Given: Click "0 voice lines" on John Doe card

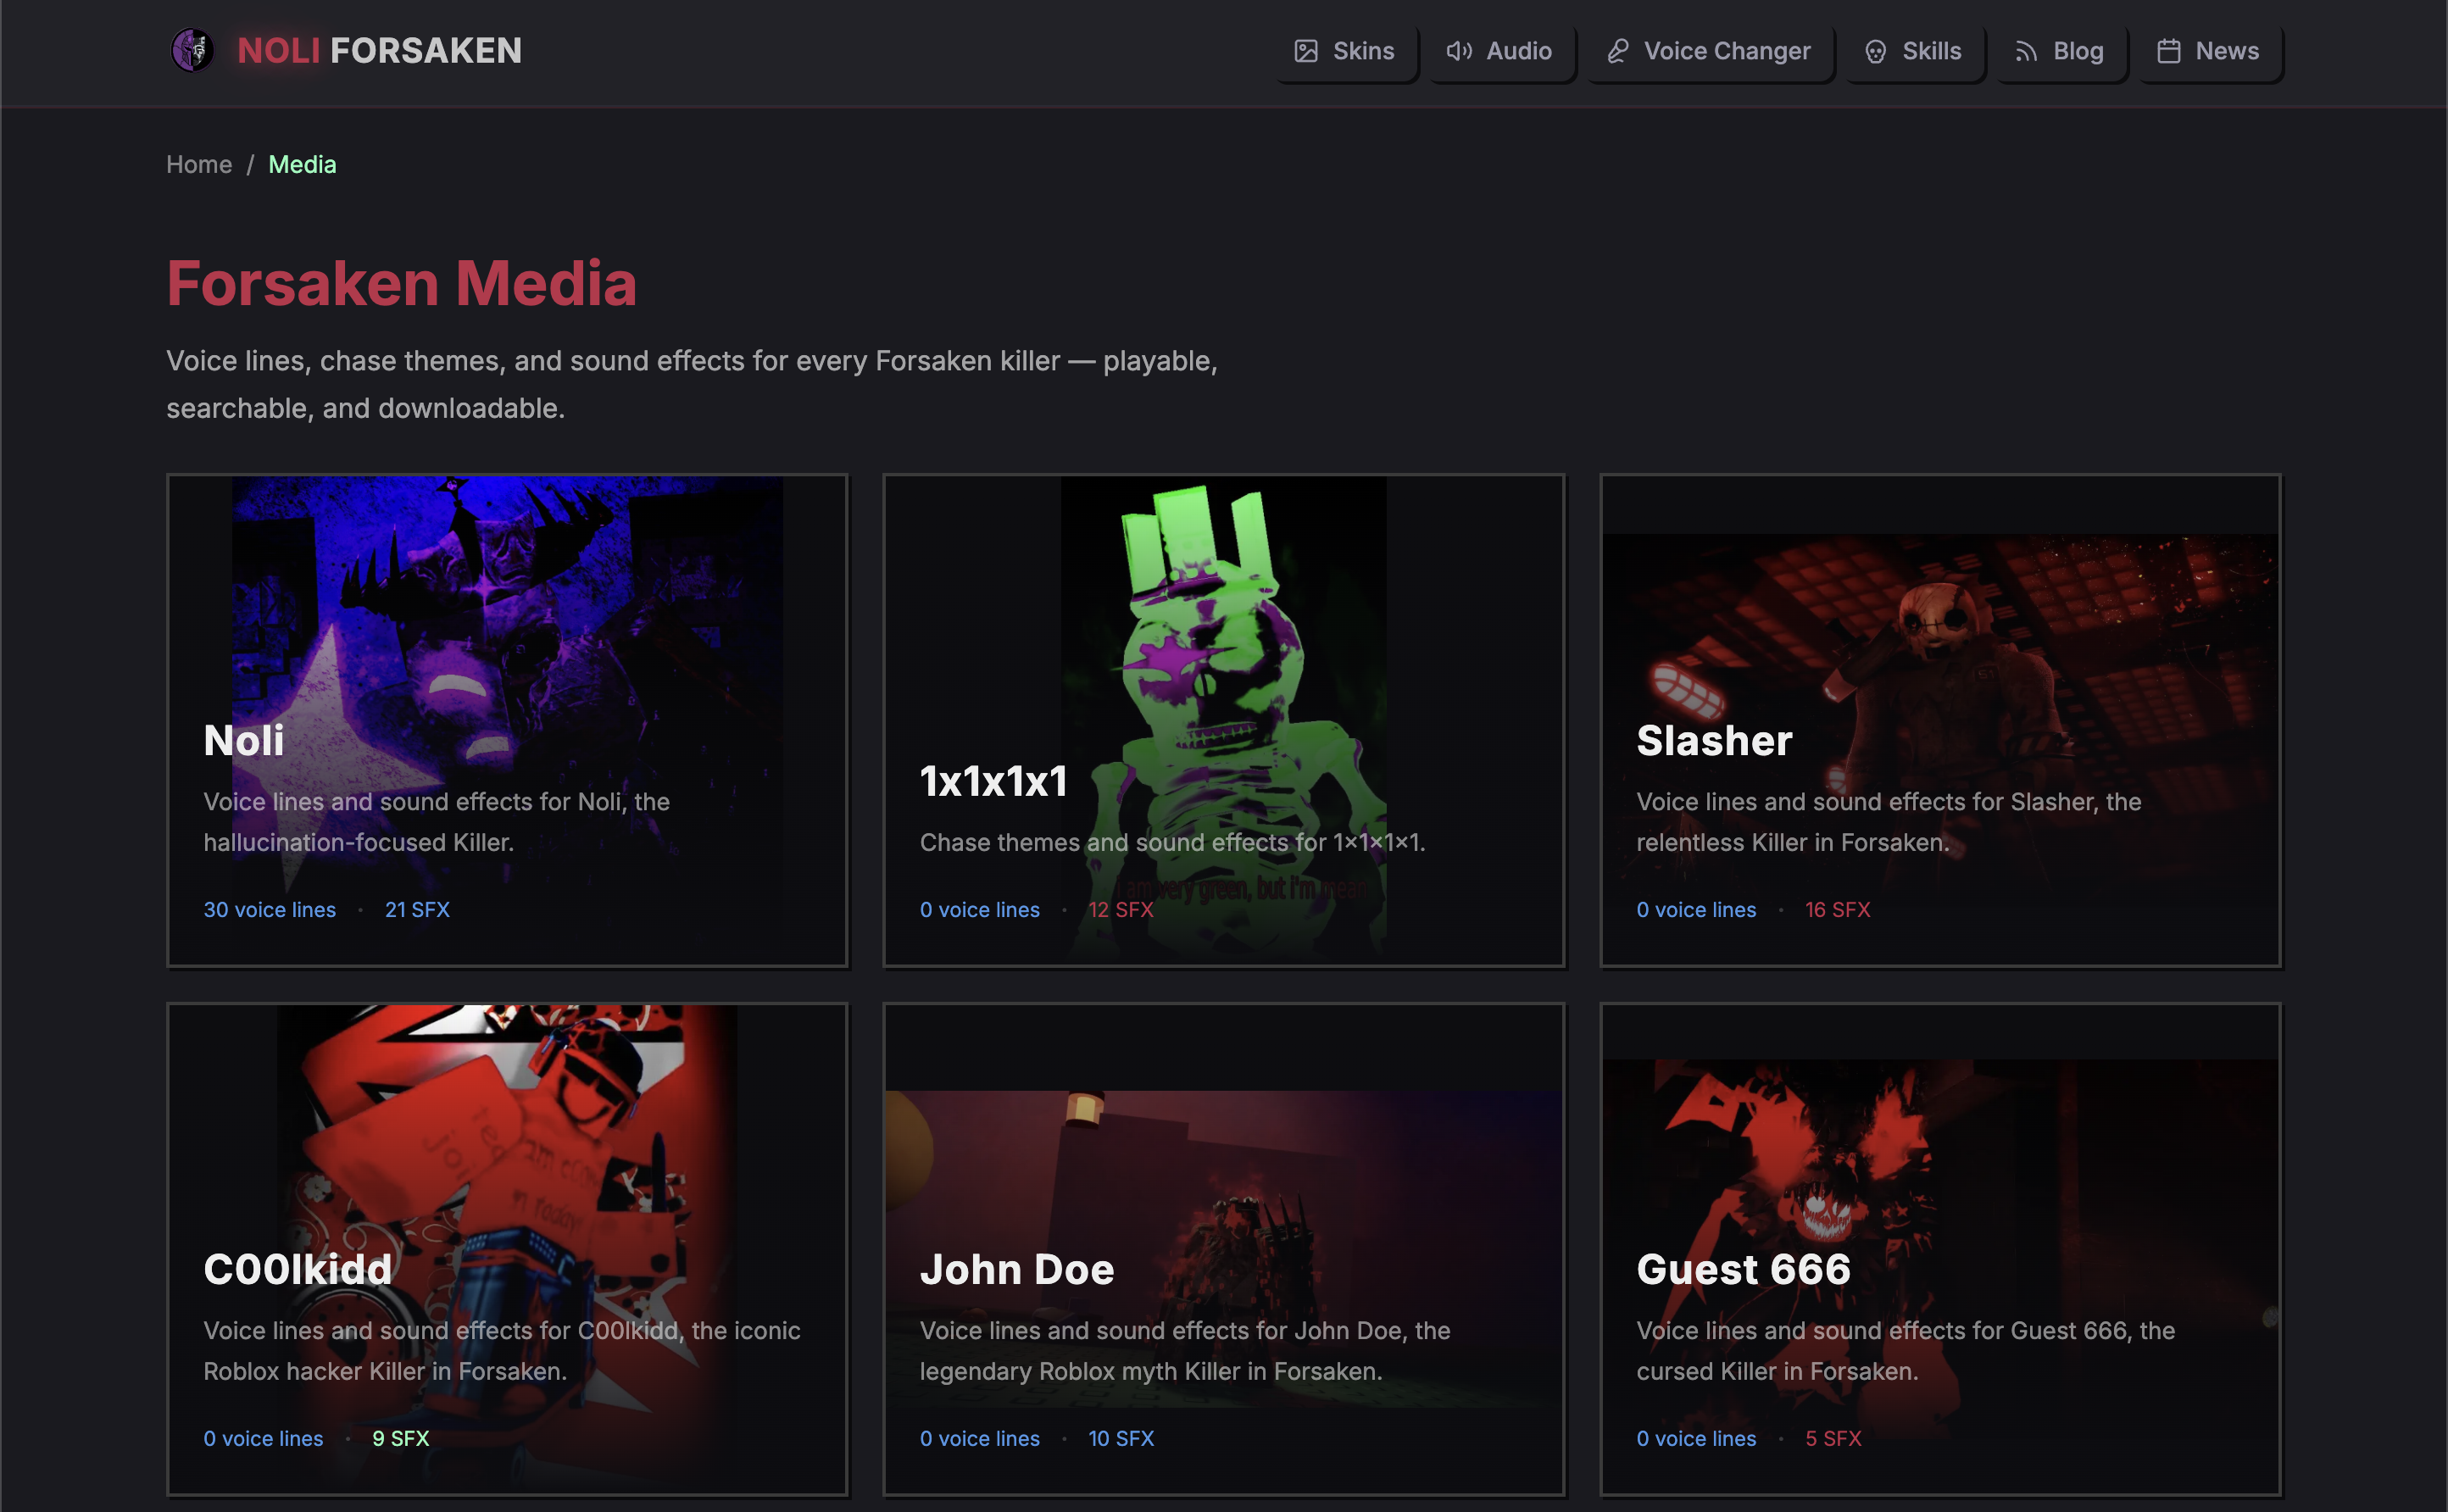Looking at the screenshot, I should (x=980, y=1438).
